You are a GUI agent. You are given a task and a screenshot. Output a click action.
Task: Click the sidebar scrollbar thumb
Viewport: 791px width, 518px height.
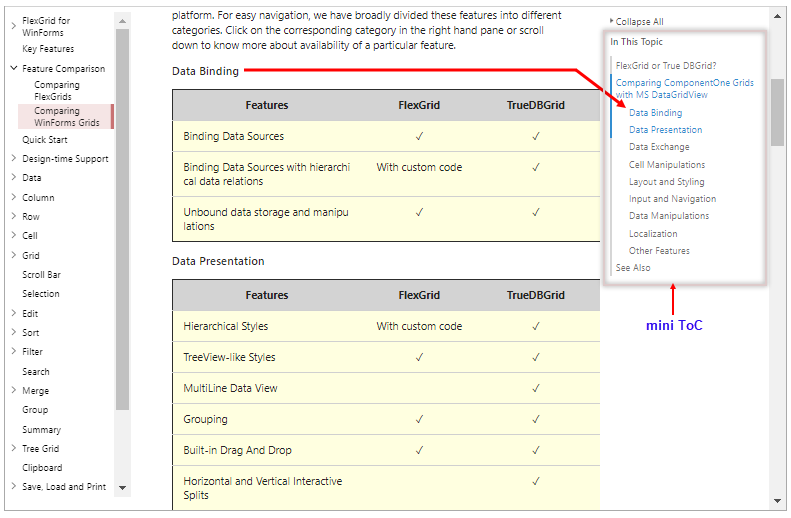coord(122,219)
